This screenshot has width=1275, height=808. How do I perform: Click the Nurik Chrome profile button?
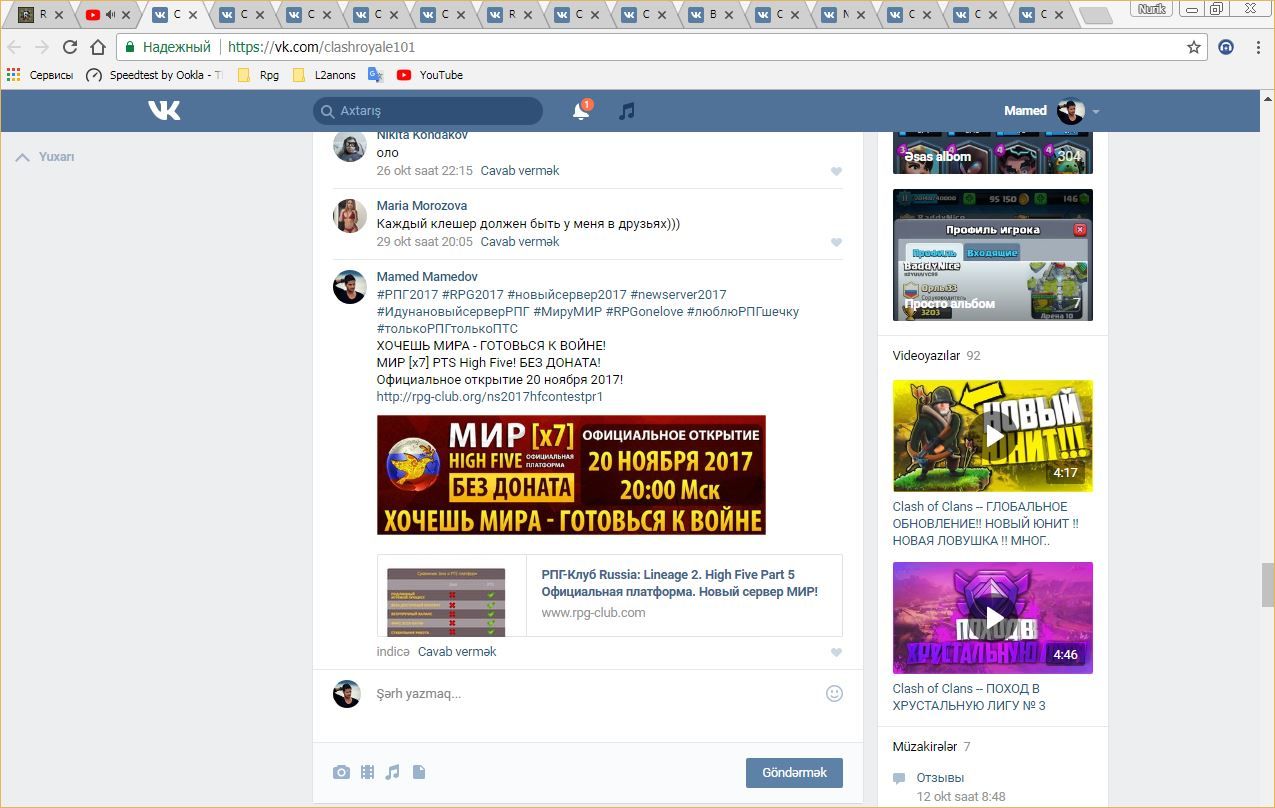[1150, 8]
